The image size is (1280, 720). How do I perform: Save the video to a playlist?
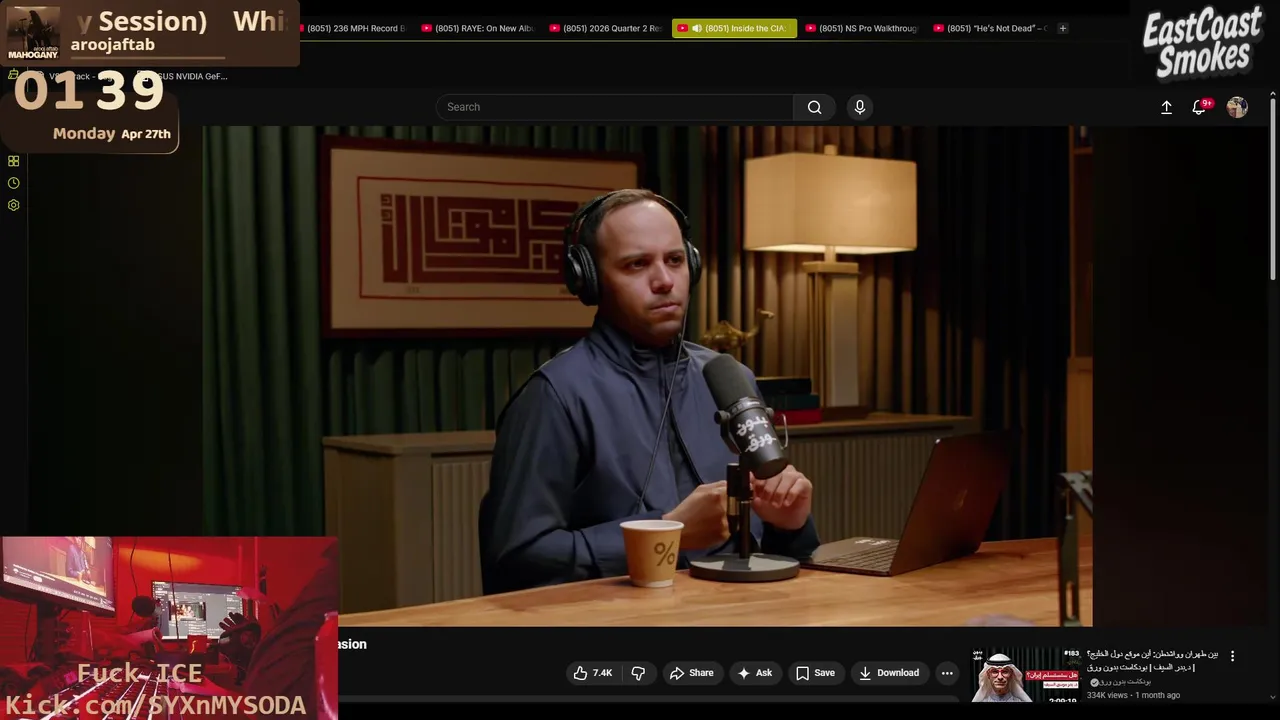[815, 673]
